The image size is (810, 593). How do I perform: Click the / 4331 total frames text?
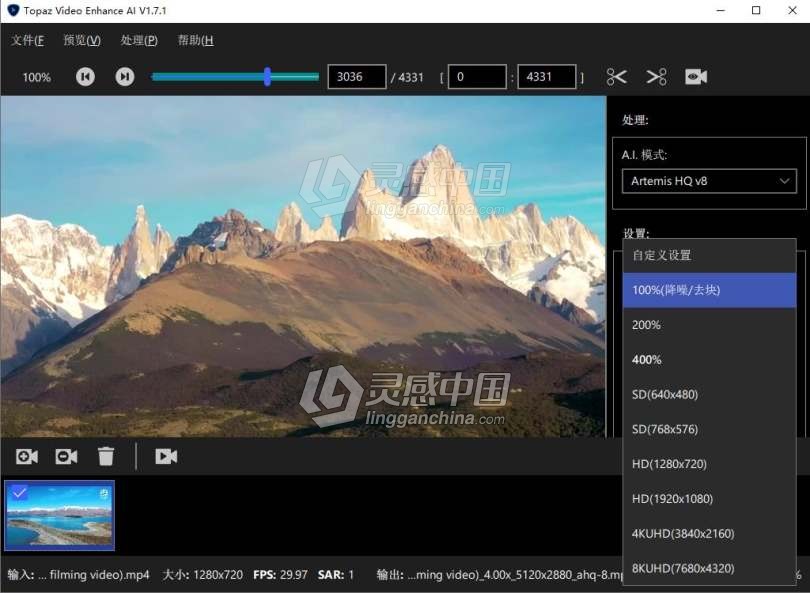pyautogui.click(x=407, y=77)
